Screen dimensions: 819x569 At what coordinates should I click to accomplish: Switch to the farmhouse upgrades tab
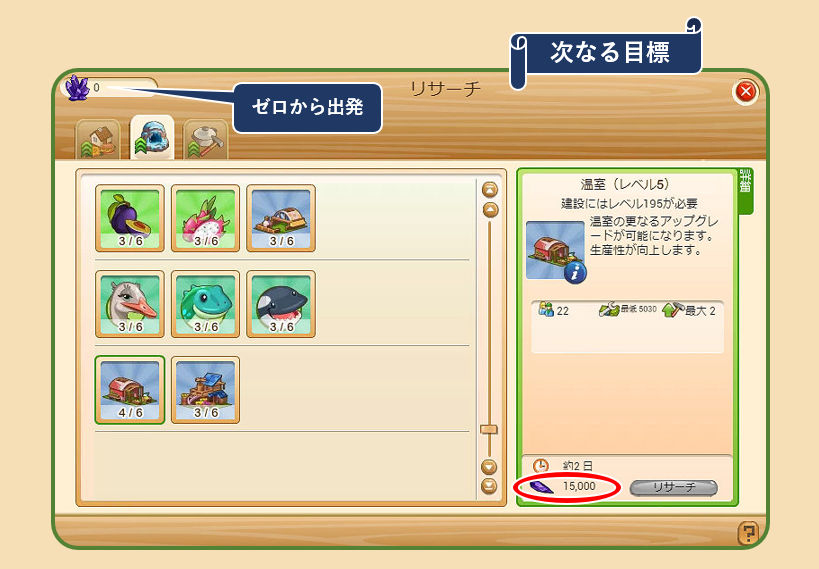98,140
